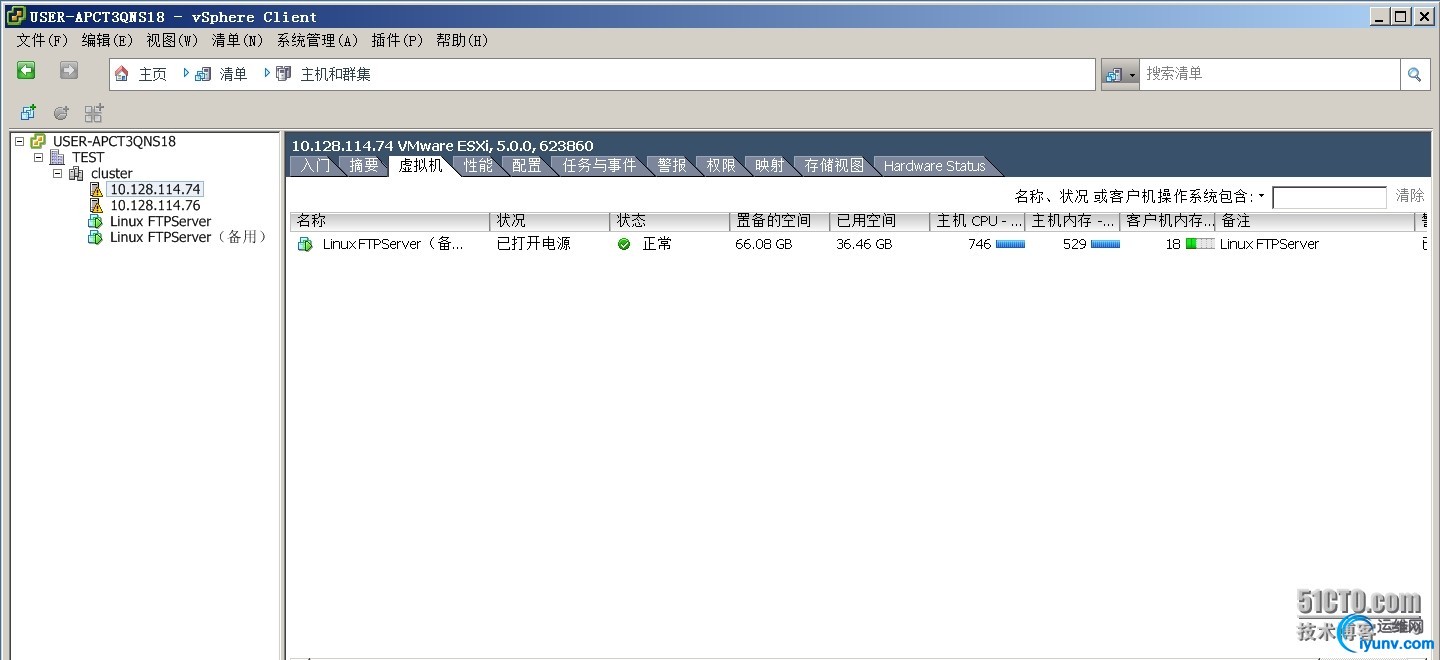Switch to the 性能 tab

478,166
